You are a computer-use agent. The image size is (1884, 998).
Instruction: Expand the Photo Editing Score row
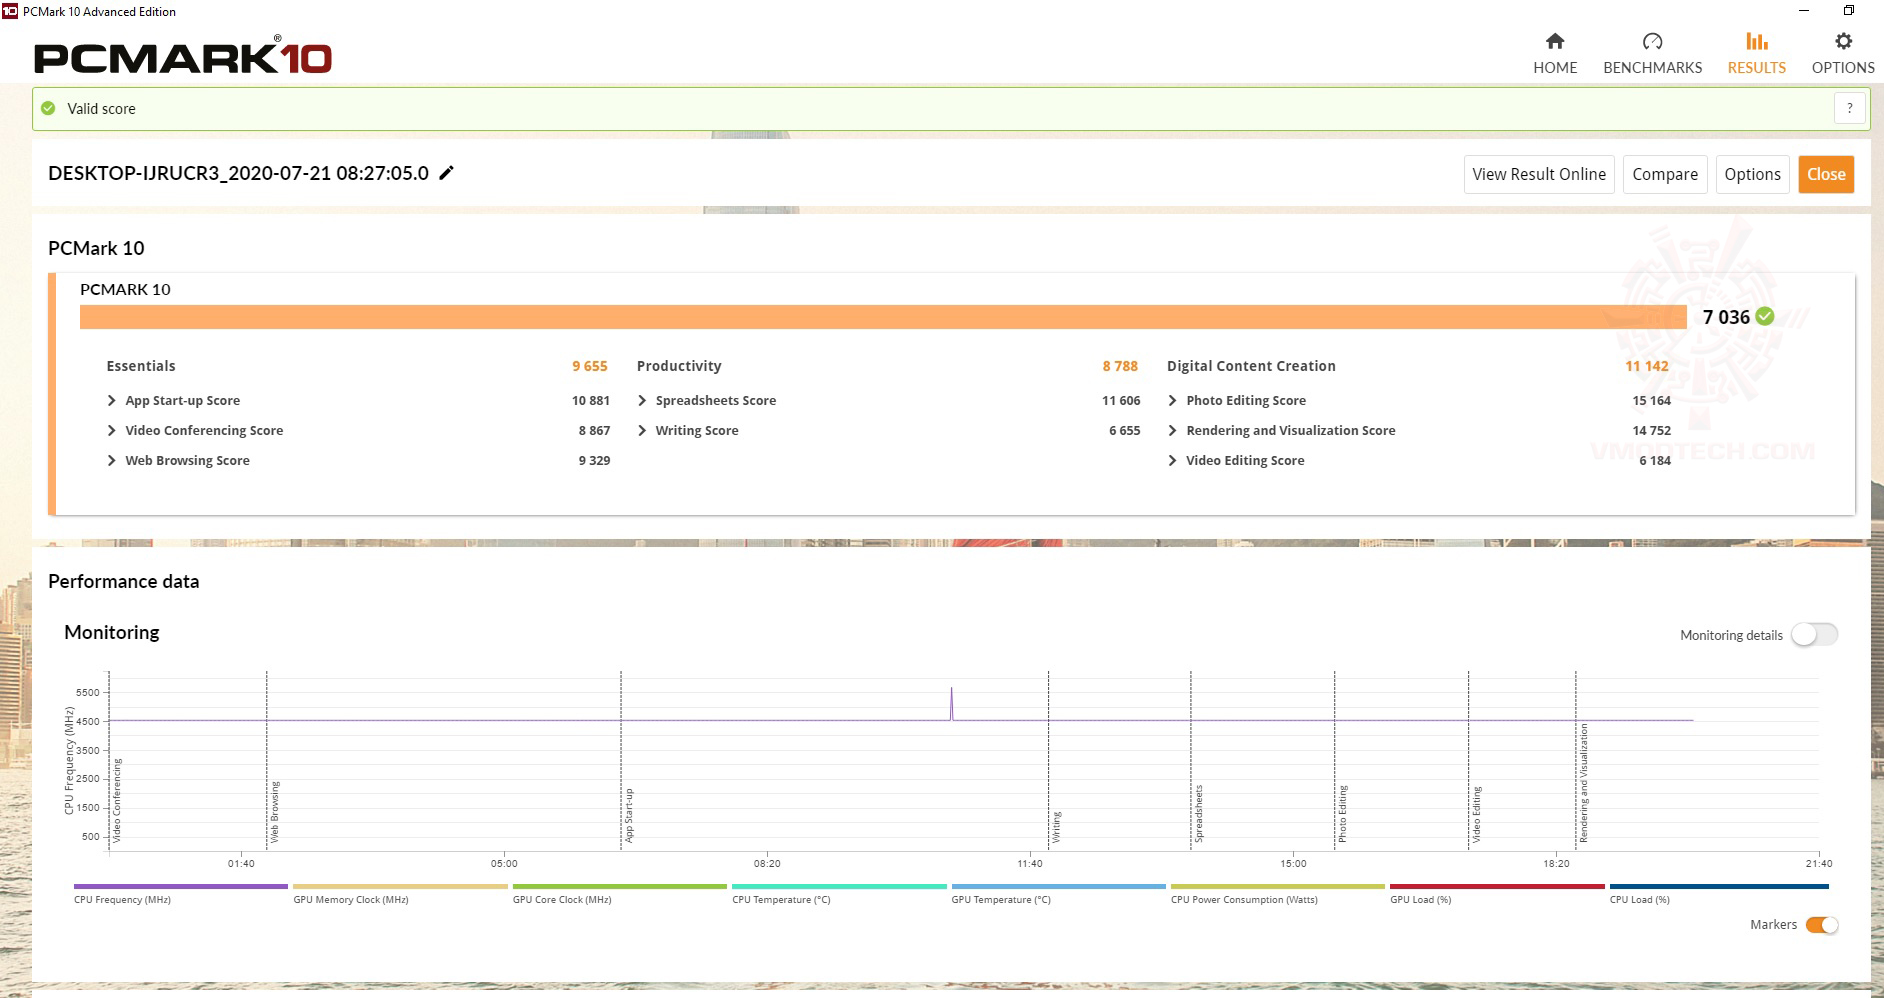point(1236,400)
